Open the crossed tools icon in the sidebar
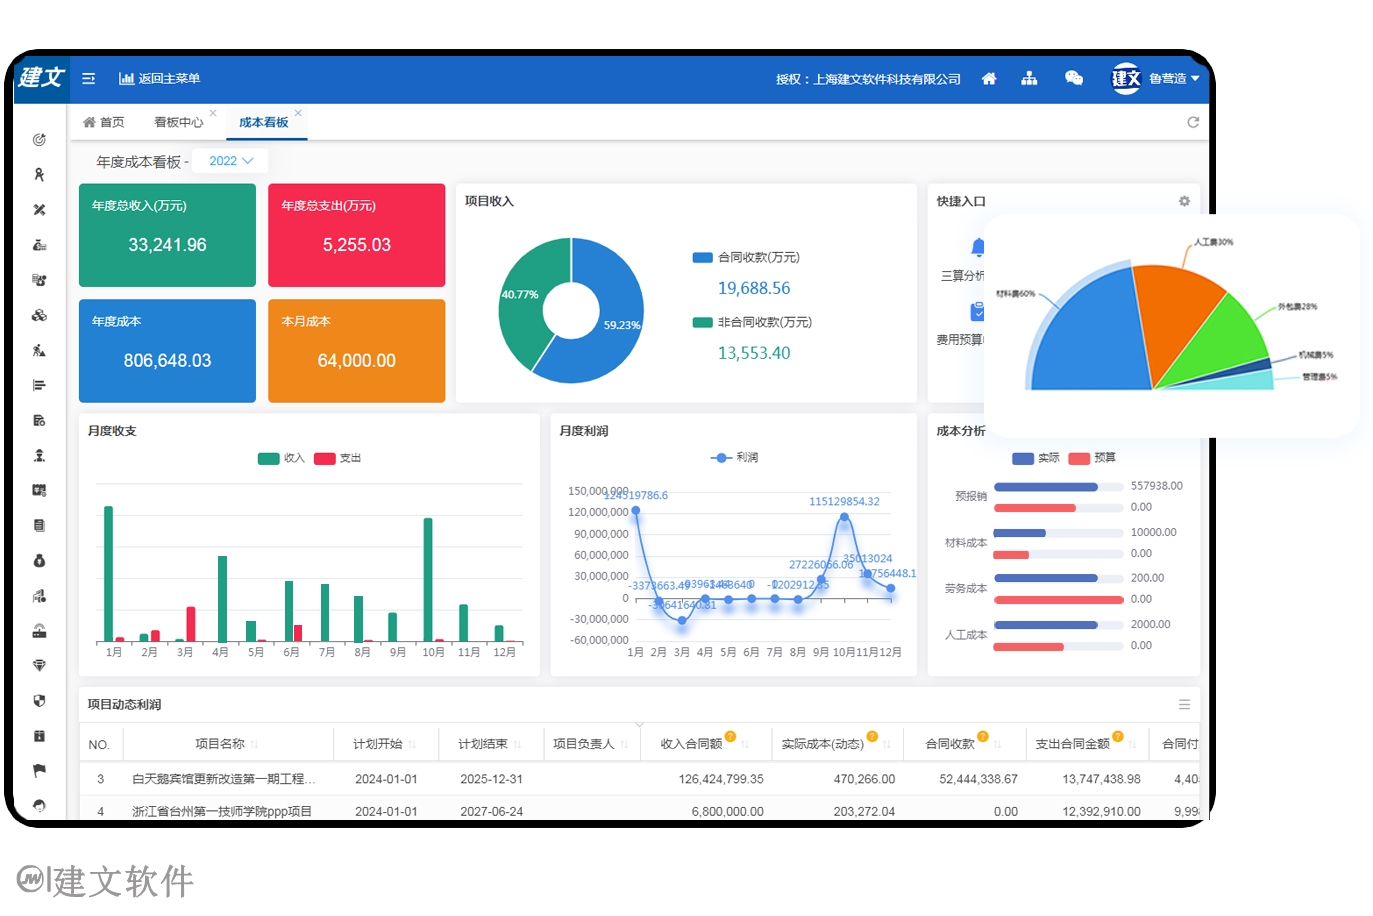 (39, 210)
